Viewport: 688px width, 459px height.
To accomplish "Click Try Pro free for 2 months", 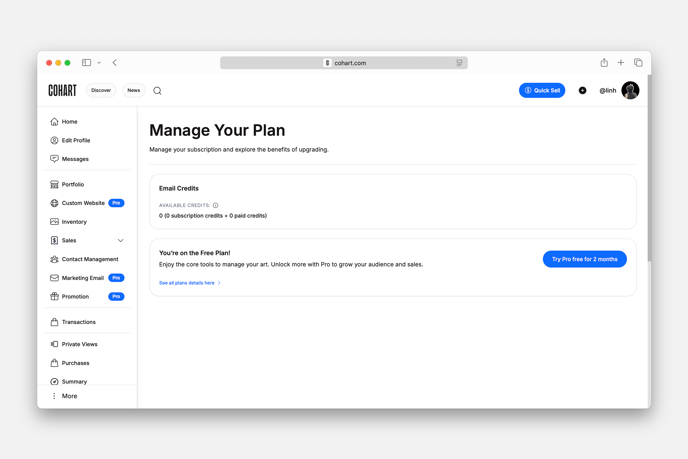I will click(584, 259).
